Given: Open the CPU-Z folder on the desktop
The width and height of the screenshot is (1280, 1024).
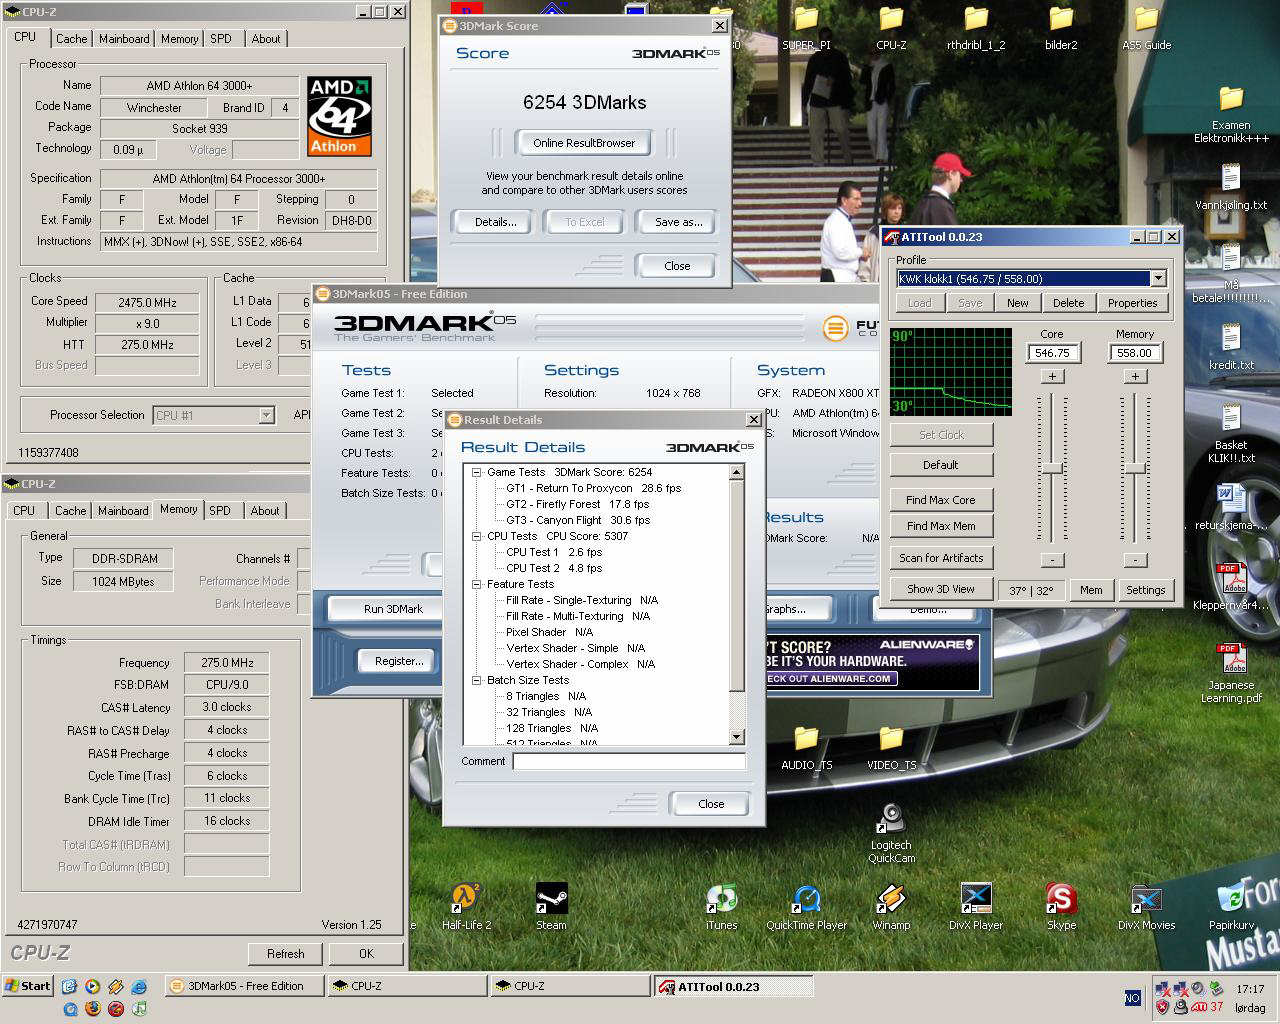Looking at the screenshot, I should (x=891, y=28).
